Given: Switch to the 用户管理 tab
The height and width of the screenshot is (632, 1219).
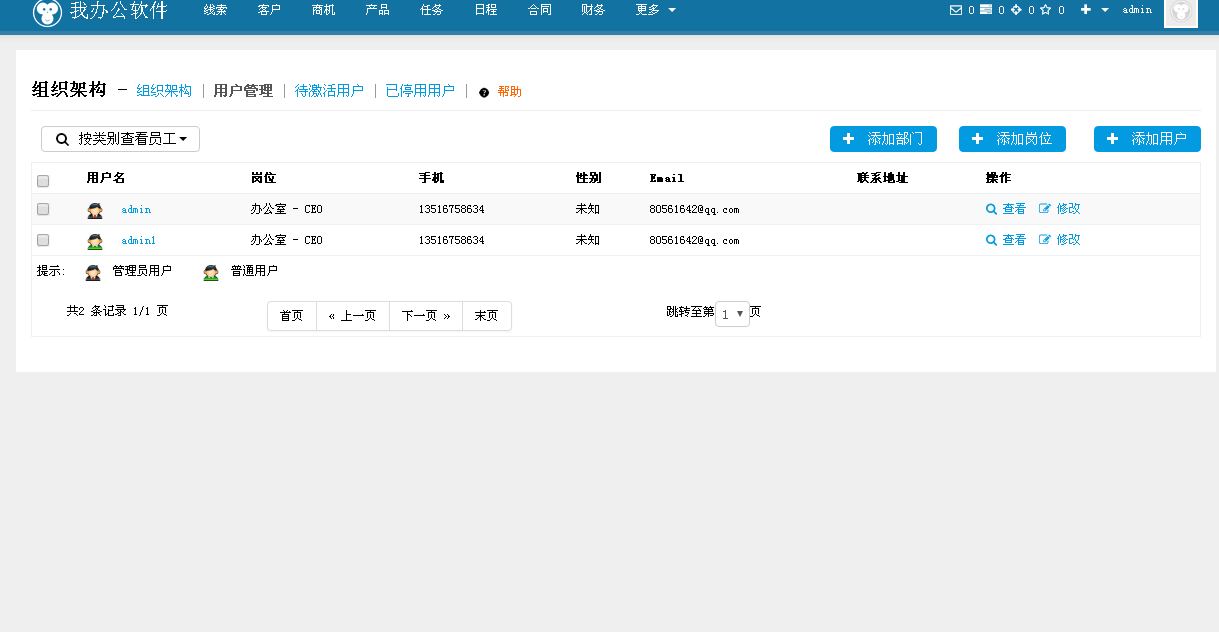Looking at the screenshot, I should tap(243, 91).
